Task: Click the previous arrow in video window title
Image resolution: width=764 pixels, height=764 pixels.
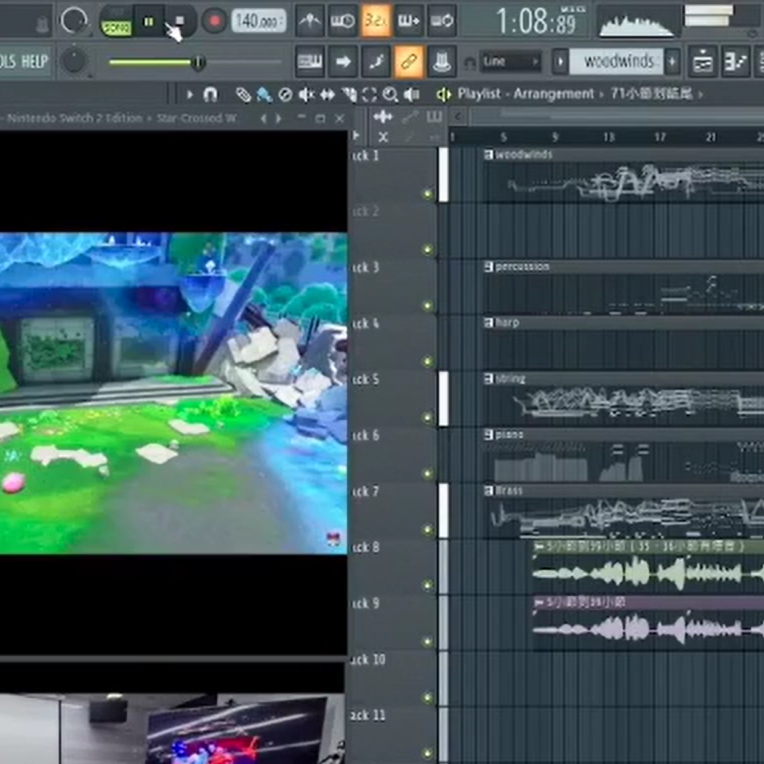Action: tap(264, 118)
